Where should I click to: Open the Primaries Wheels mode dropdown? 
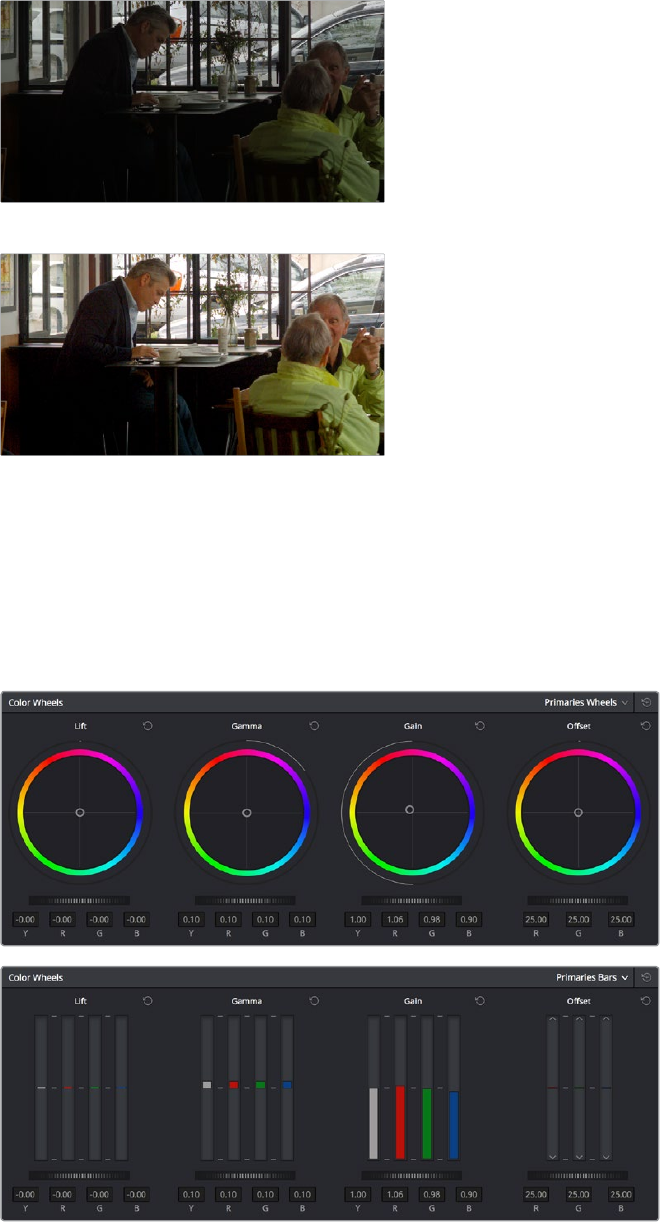586,702
